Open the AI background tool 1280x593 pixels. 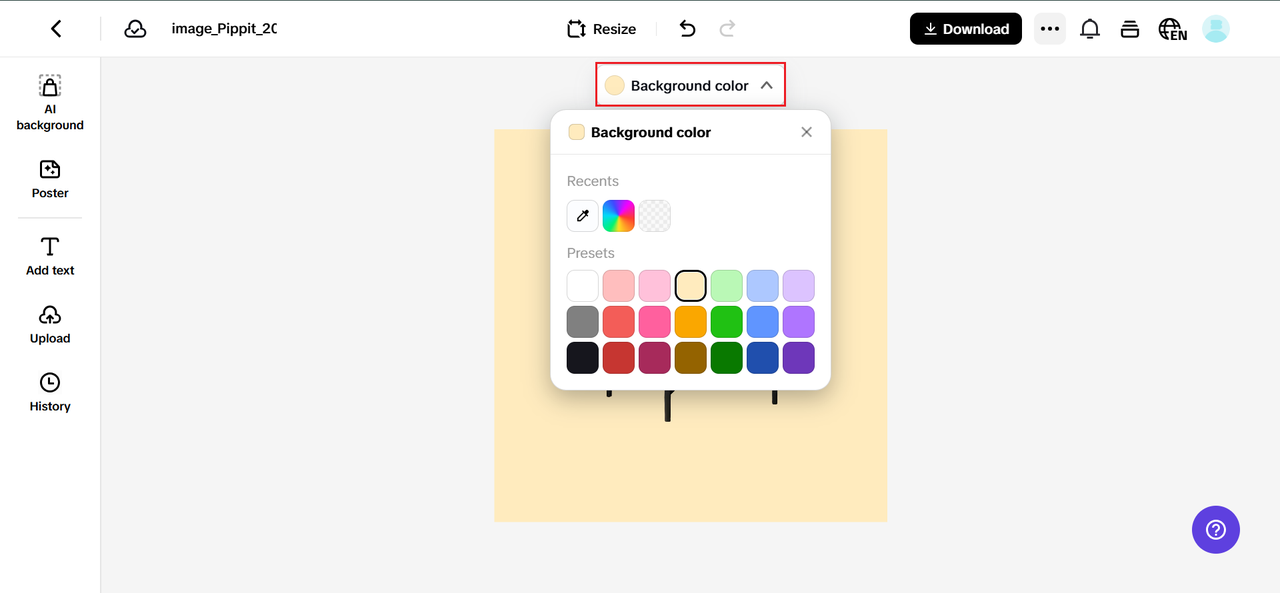pos(50,103)
